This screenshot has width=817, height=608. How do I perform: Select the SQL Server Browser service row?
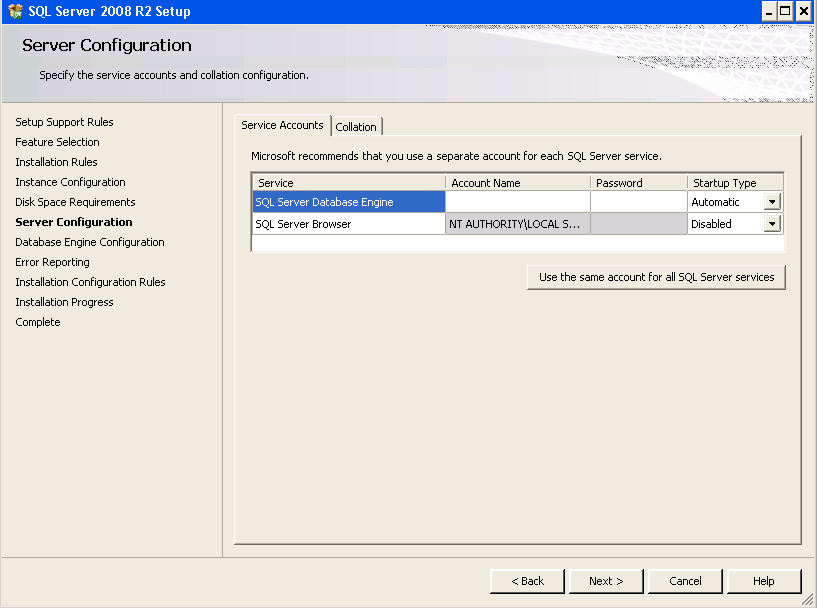coord(348,223)
